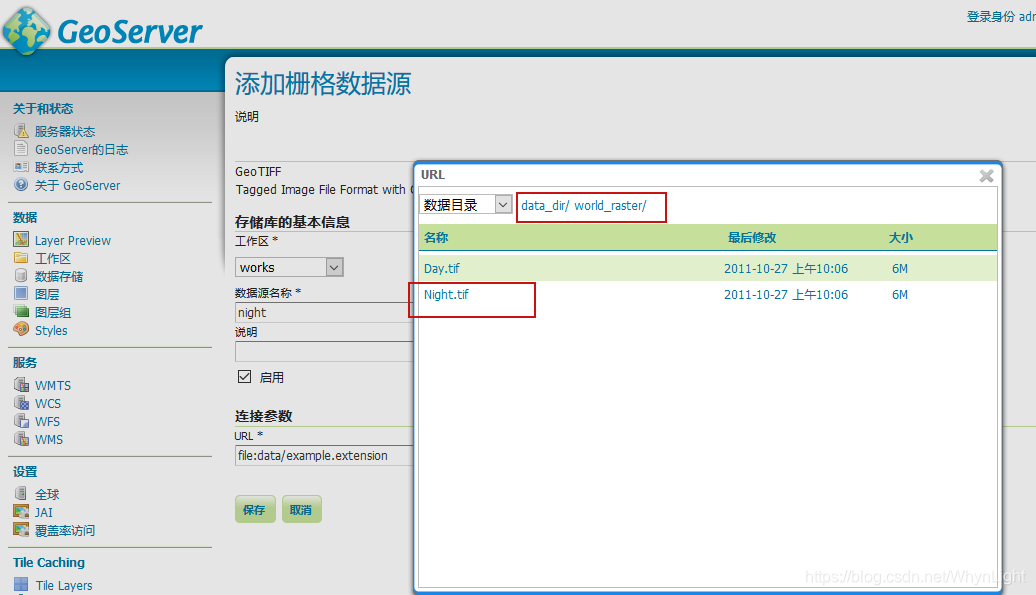Image resolution: width=1036 pixels, height=595 pixels.
Task: Click the Styles palette icon
Action: pos(21,329)
